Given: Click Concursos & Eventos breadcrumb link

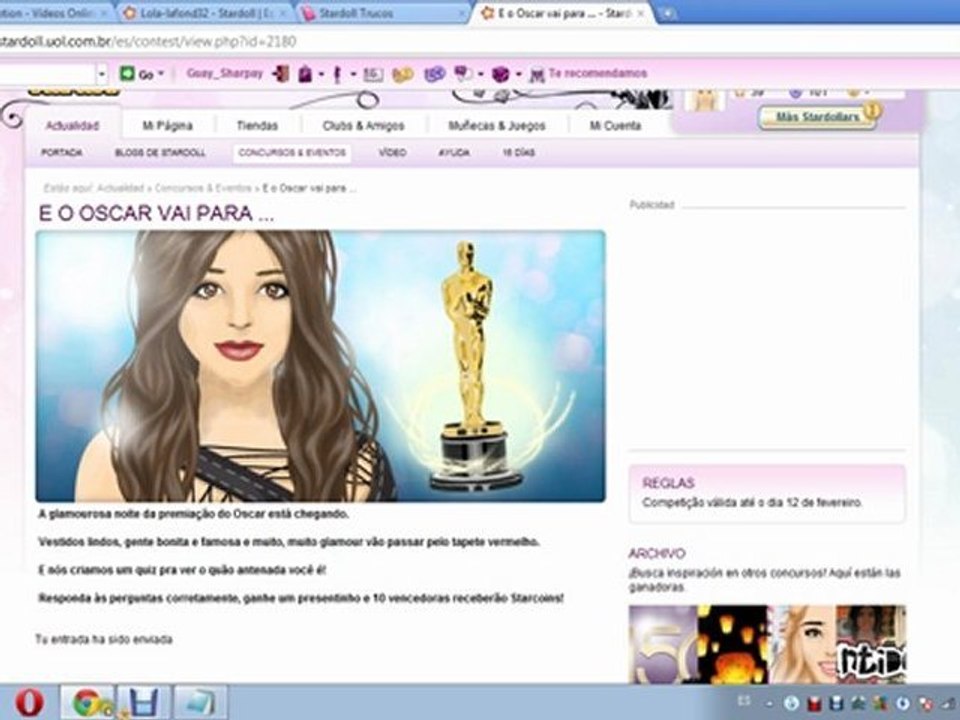Looking at the screenshot, I should pyautogui.click(x=203, y=189).
